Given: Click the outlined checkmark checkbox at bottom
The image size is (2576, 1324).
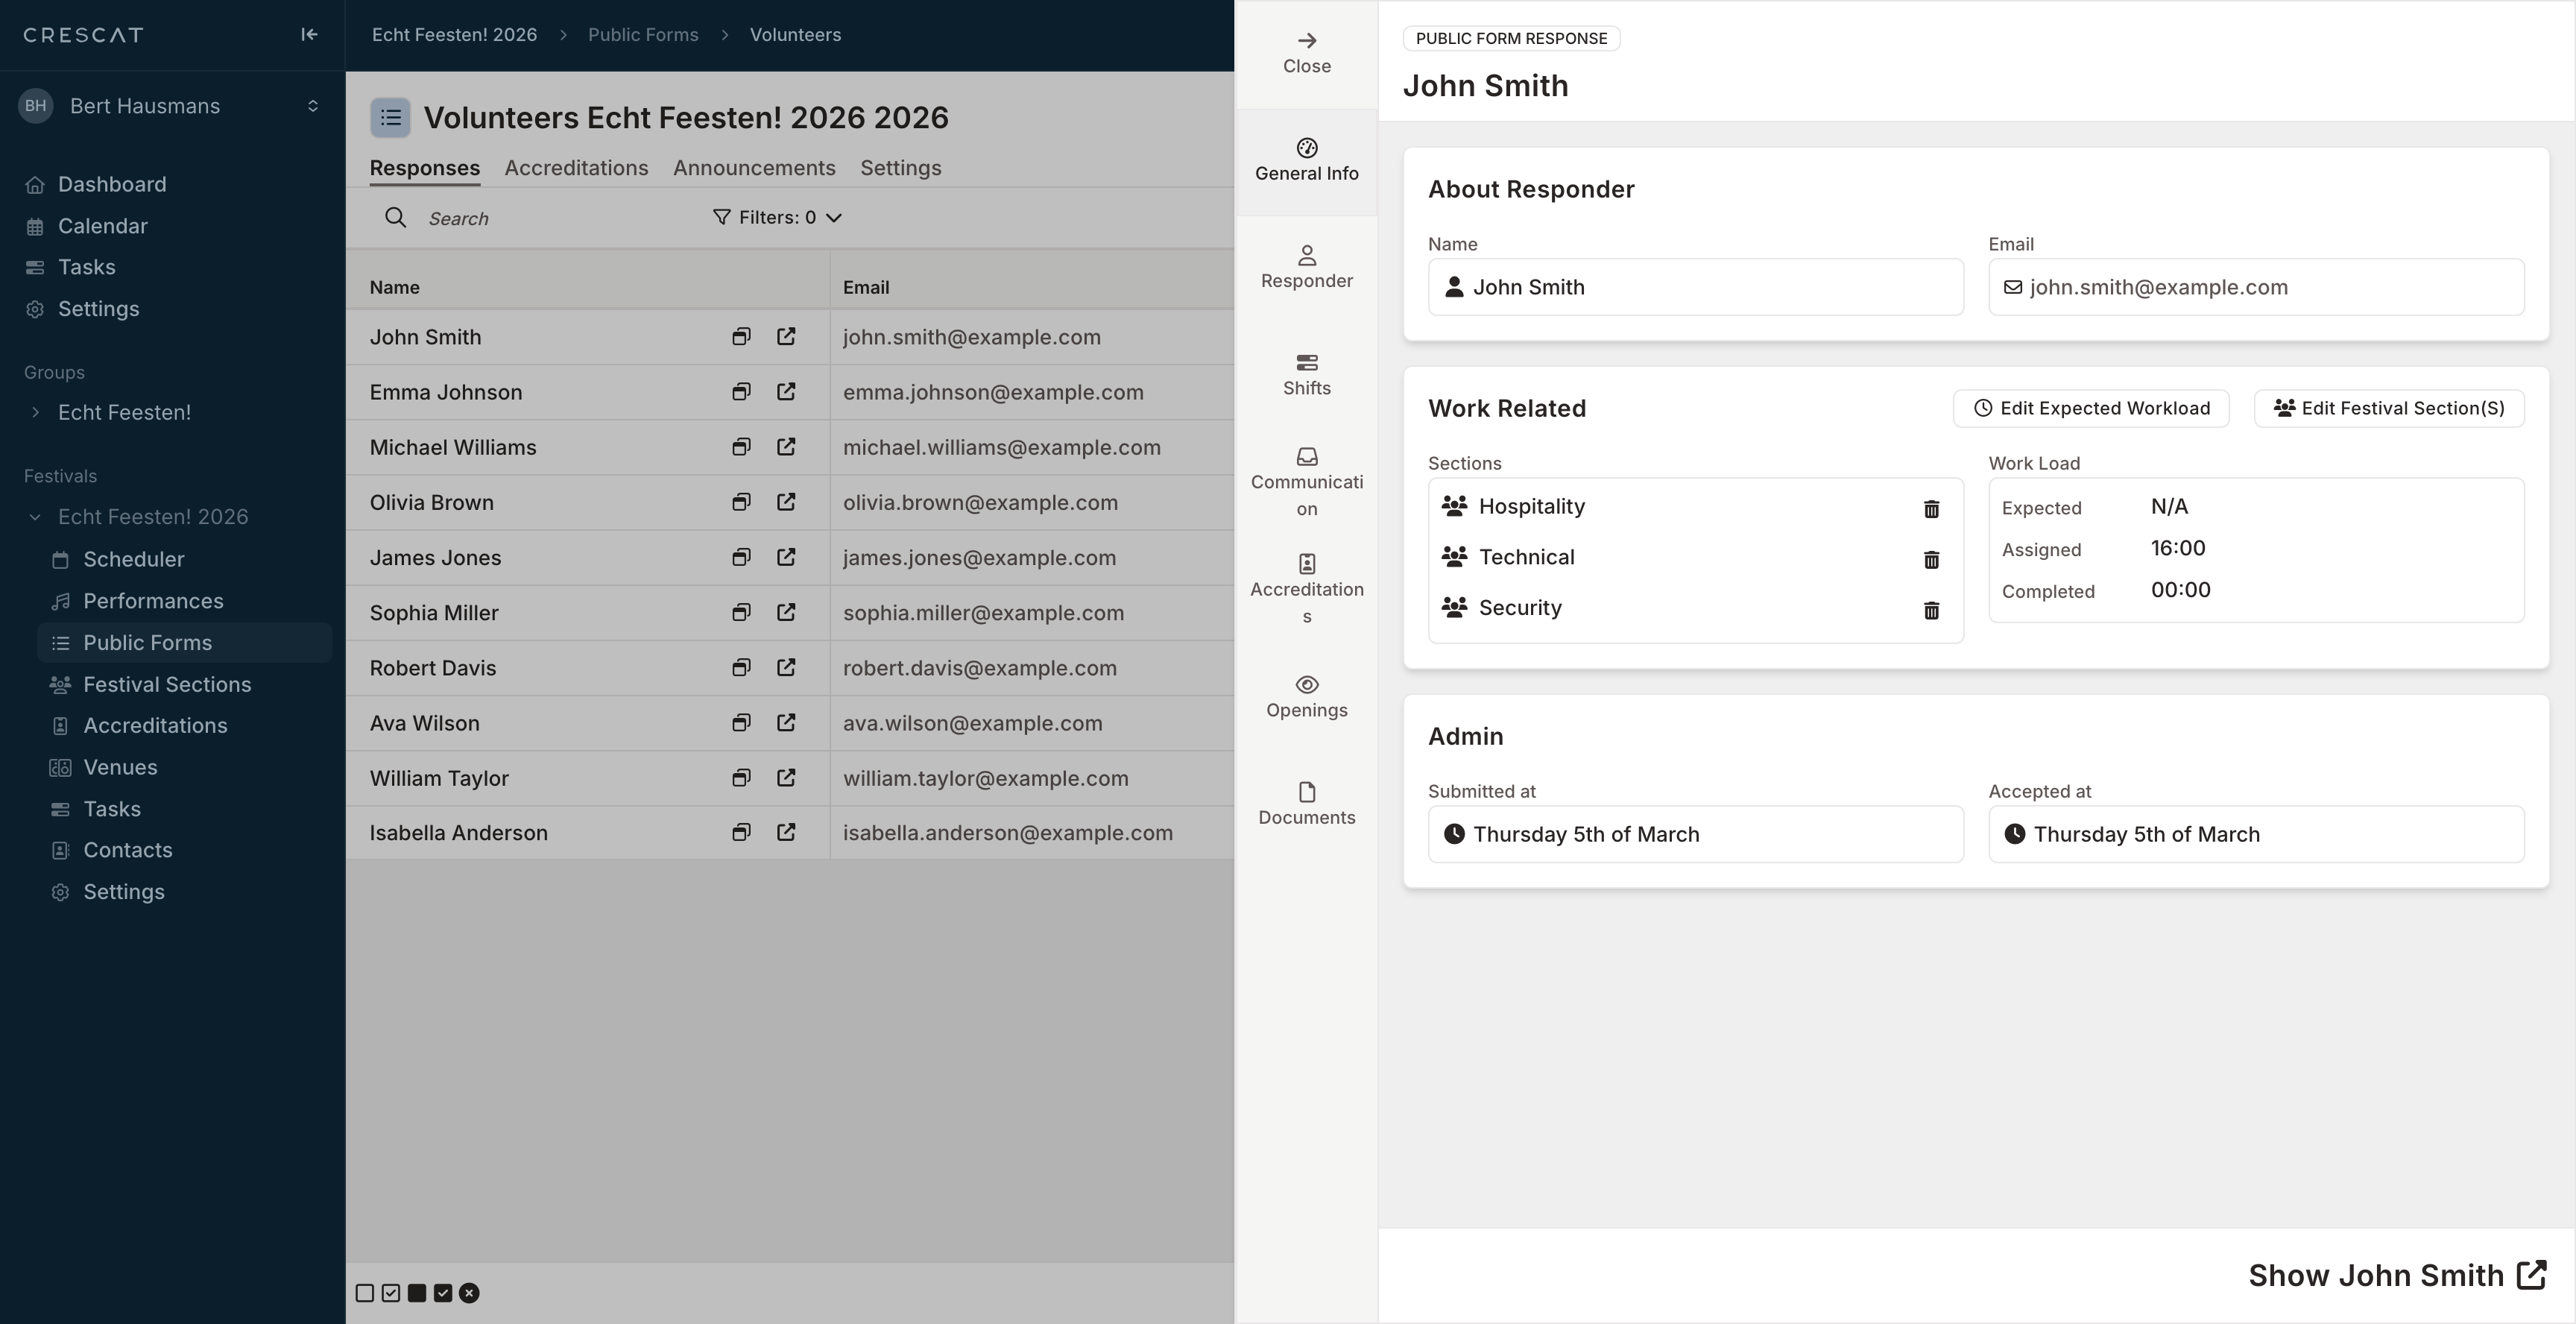Looking at the screenshot, I should coord(391,1293).
